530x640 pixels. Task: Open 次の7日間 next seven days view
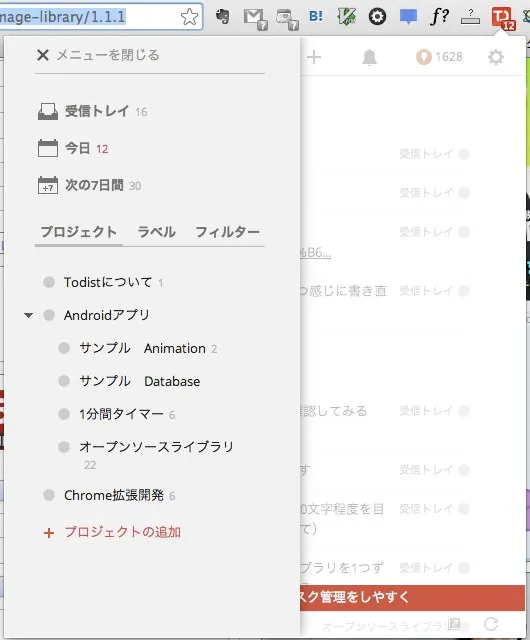94,185
